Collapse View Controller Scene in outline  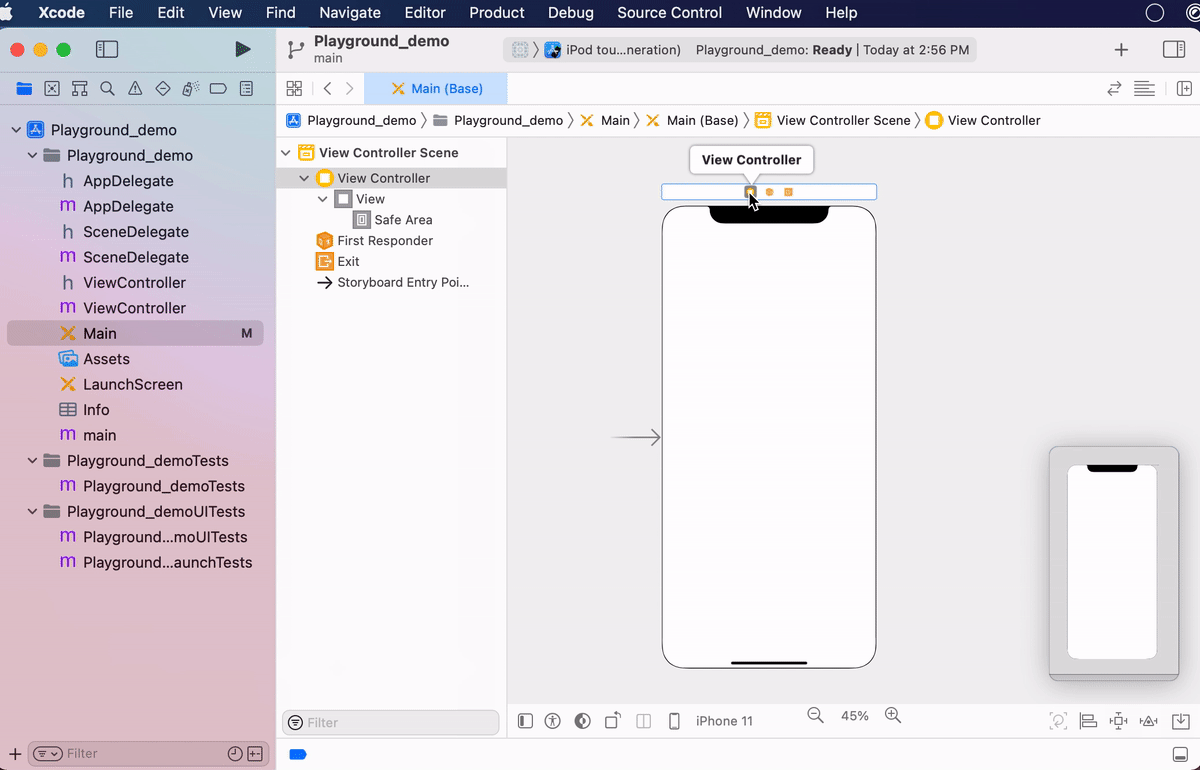(x=286, y=153)
